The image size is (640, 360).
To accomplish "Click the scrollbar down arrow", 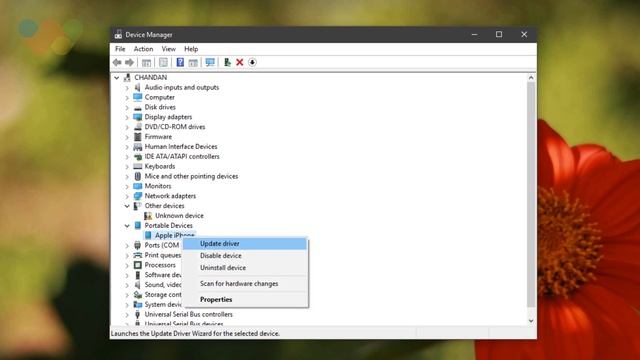I will click(531, 321).
